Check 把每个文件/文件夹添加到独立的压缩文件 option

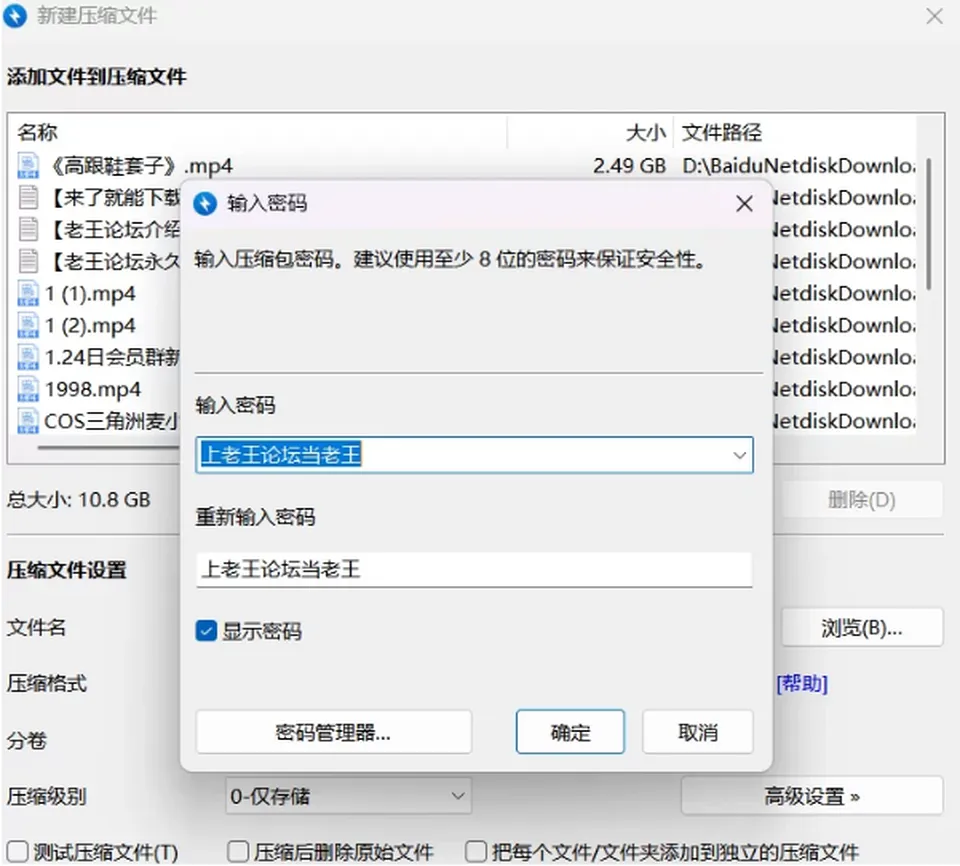[476, 851]
